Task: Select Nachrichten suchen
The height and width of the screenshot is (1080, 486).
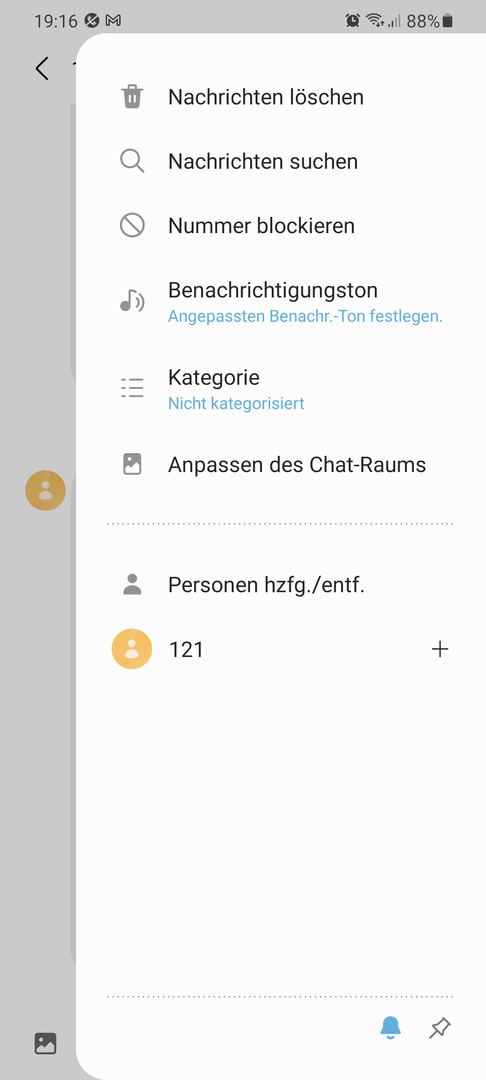Action: pyautogui.click(x=279, y=161)
